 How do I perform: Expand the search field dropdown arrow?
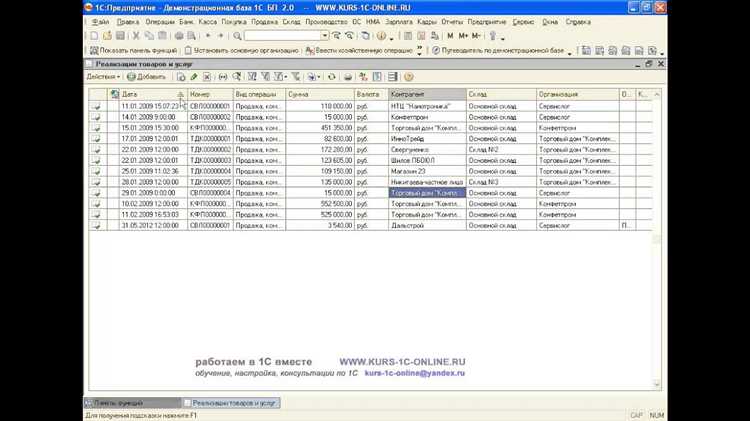tap(325, 36)
